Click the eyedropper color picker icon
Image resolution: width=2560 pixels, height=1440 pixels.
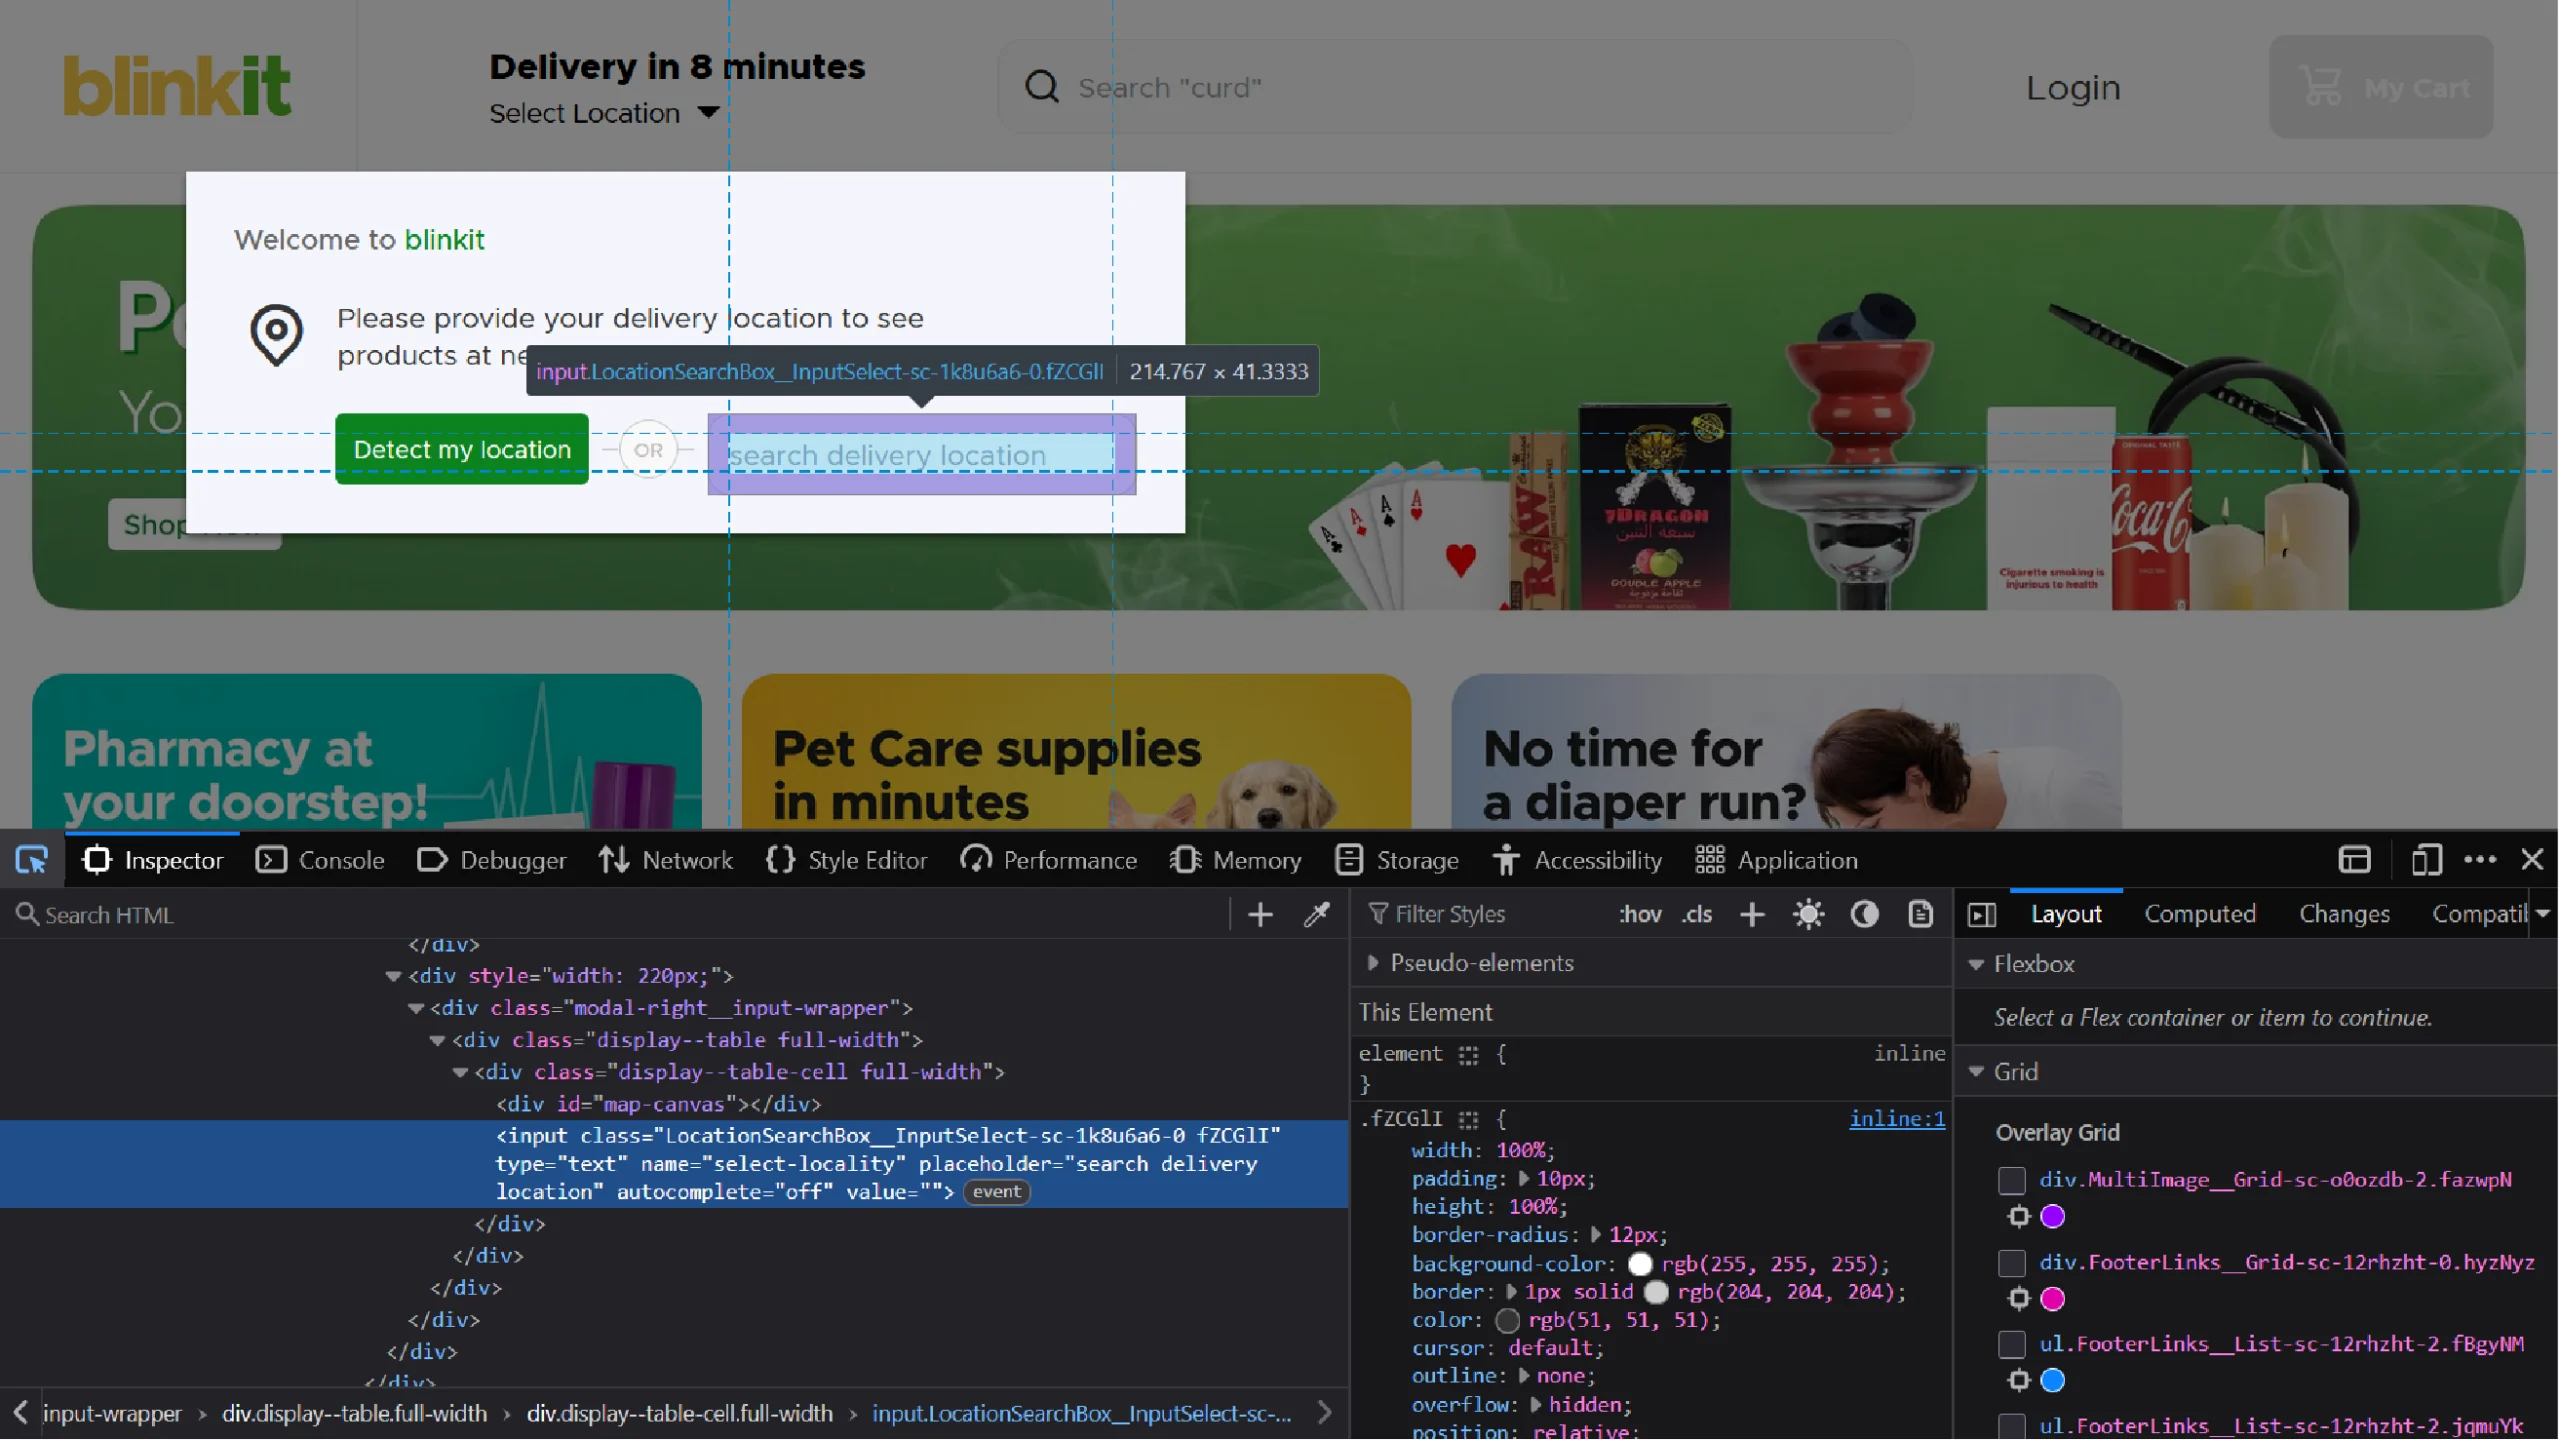click(x=1317, y=915)
